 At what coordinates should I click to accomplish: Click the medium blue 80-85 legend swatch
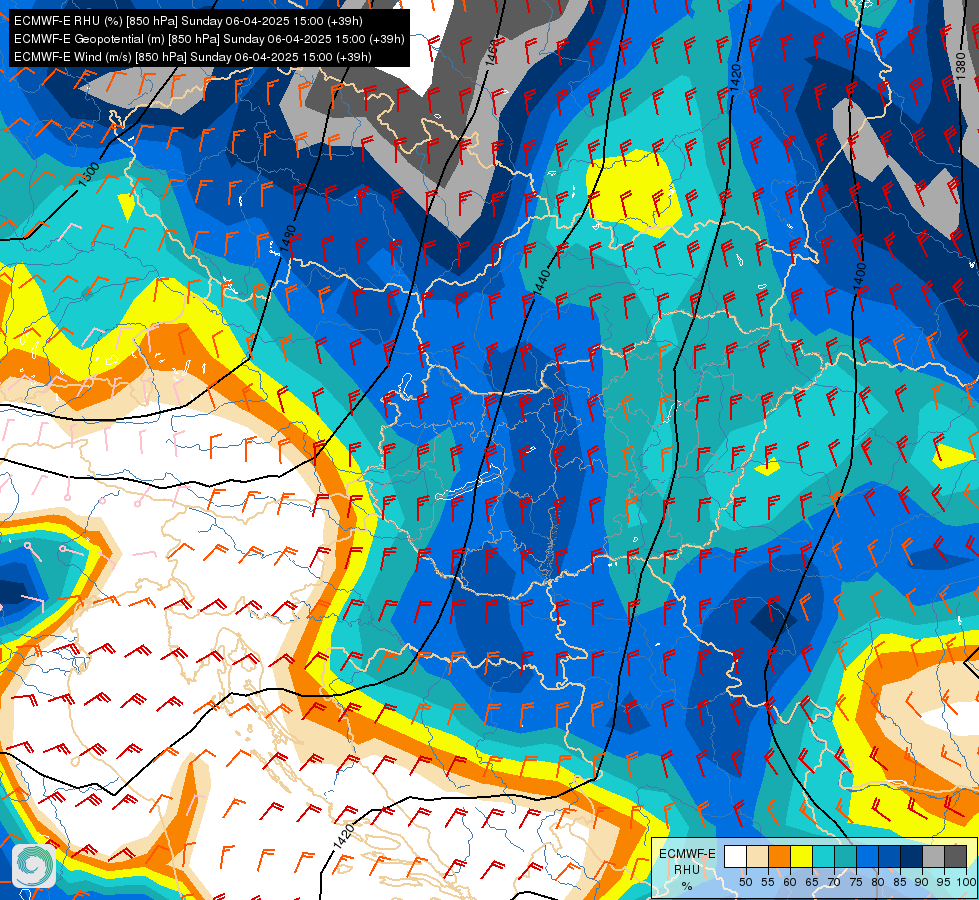click(x=890, y=856)
